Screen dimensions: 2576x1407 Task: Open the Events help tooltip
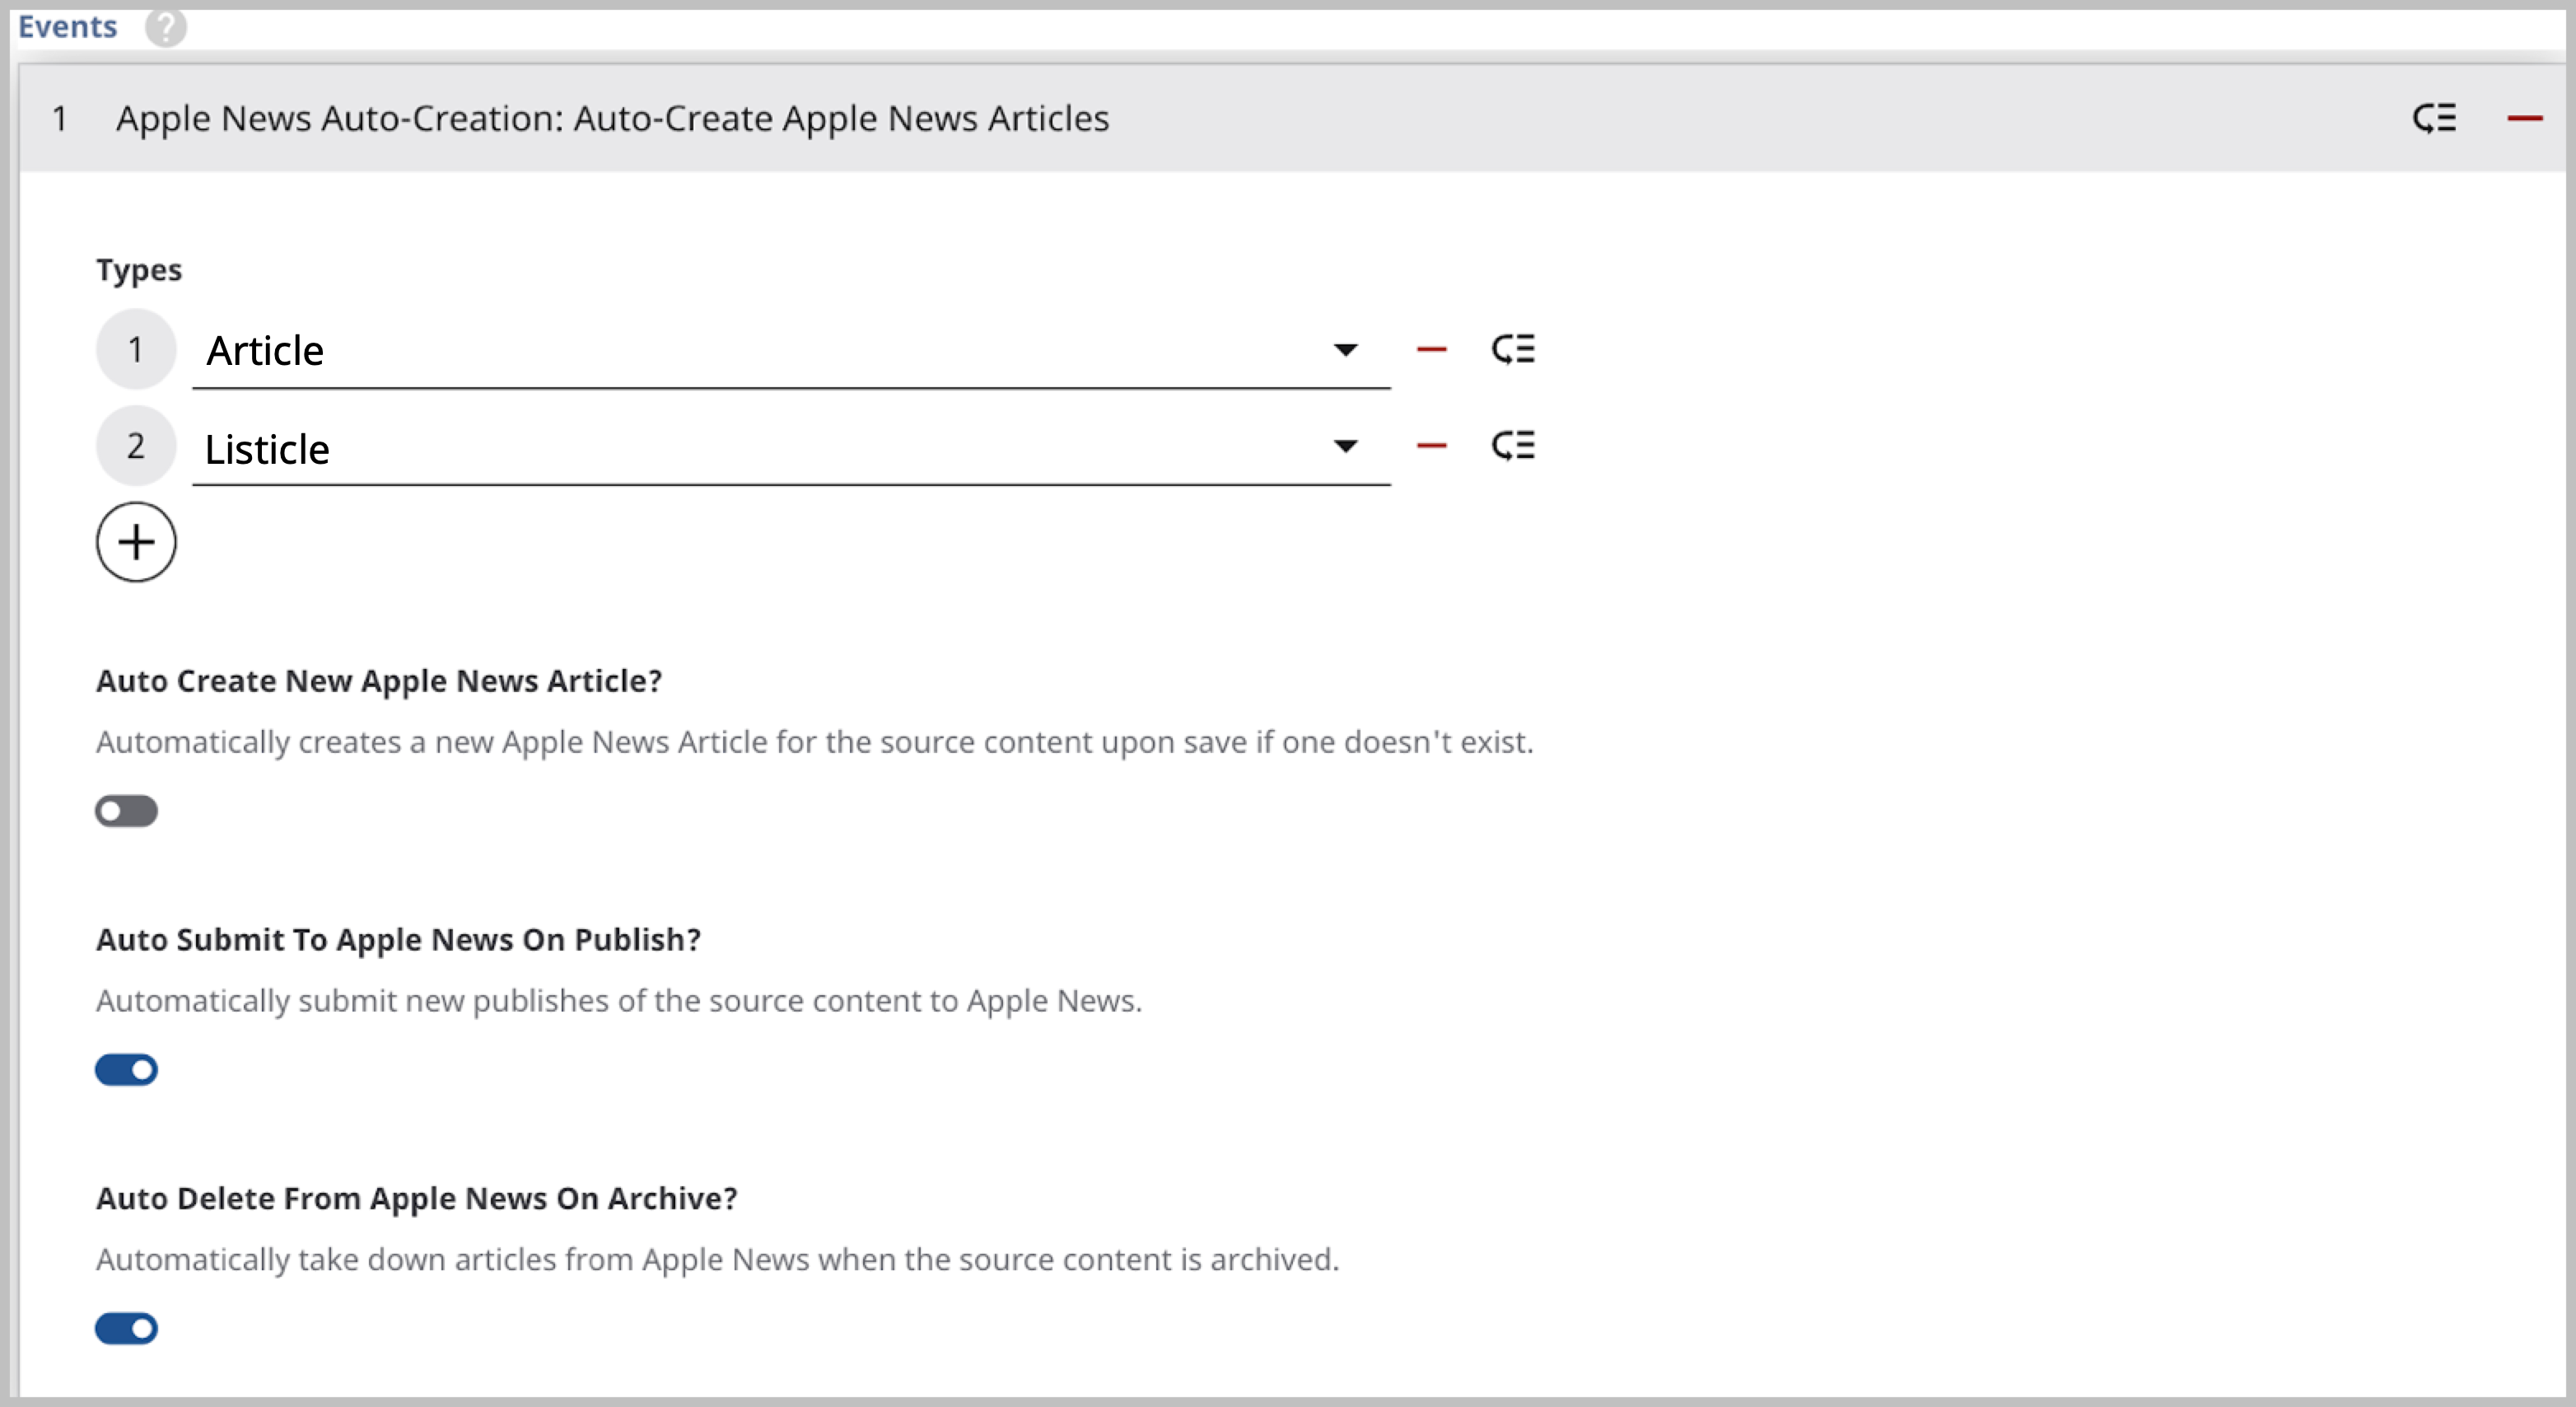pyautogui.click(x=166, y=28)
